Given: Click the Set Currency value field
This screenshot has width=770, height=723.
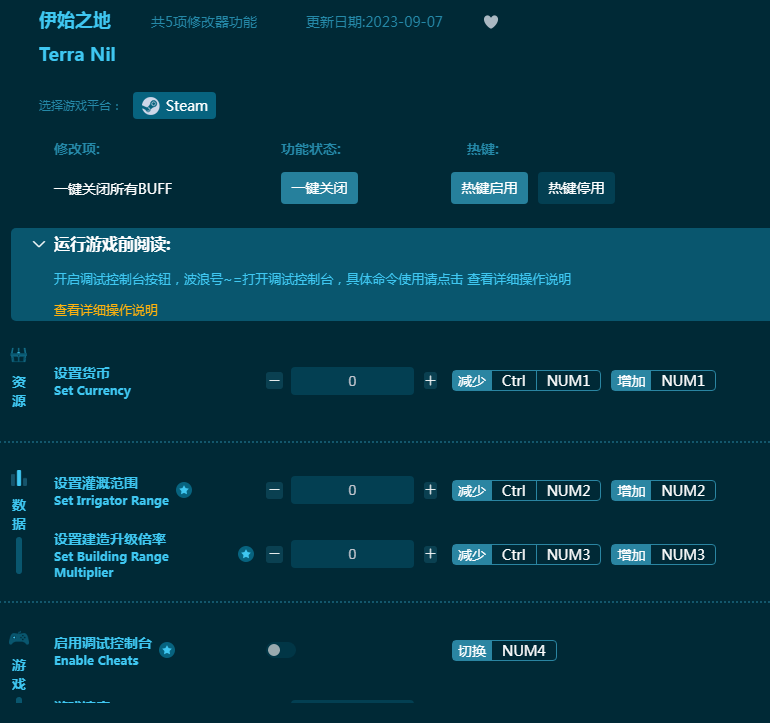Looking at the screenshot, I should [x=352, y=381].
